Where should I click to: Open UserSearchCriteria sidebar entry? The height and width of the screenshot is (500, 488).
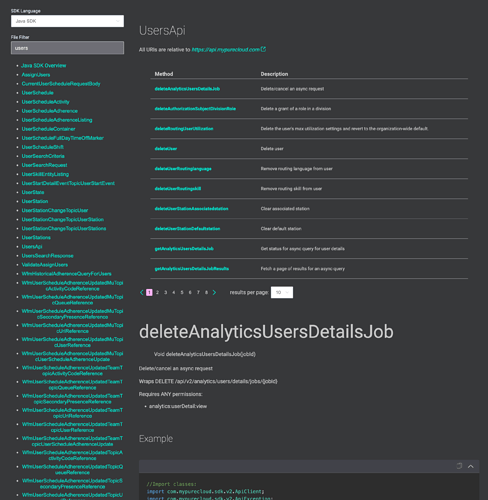(x=43, y=156)
